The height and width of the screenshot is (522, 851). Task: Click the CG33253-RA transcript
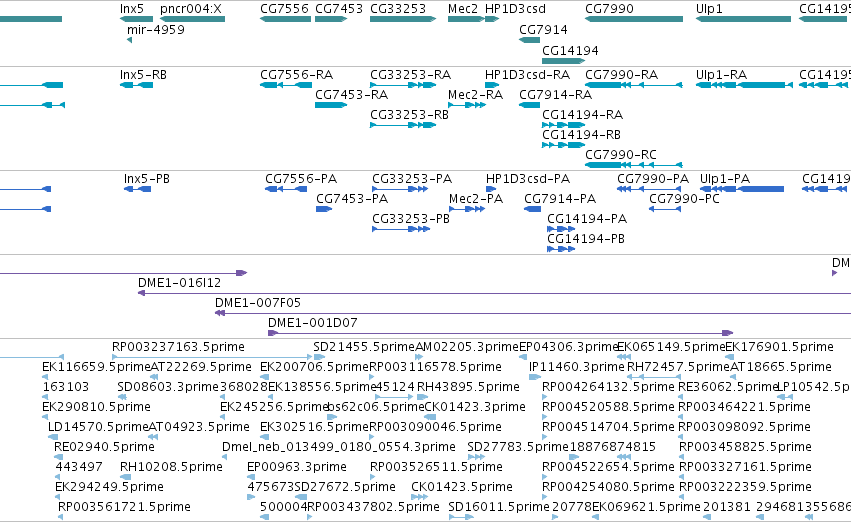coord(403,85)
